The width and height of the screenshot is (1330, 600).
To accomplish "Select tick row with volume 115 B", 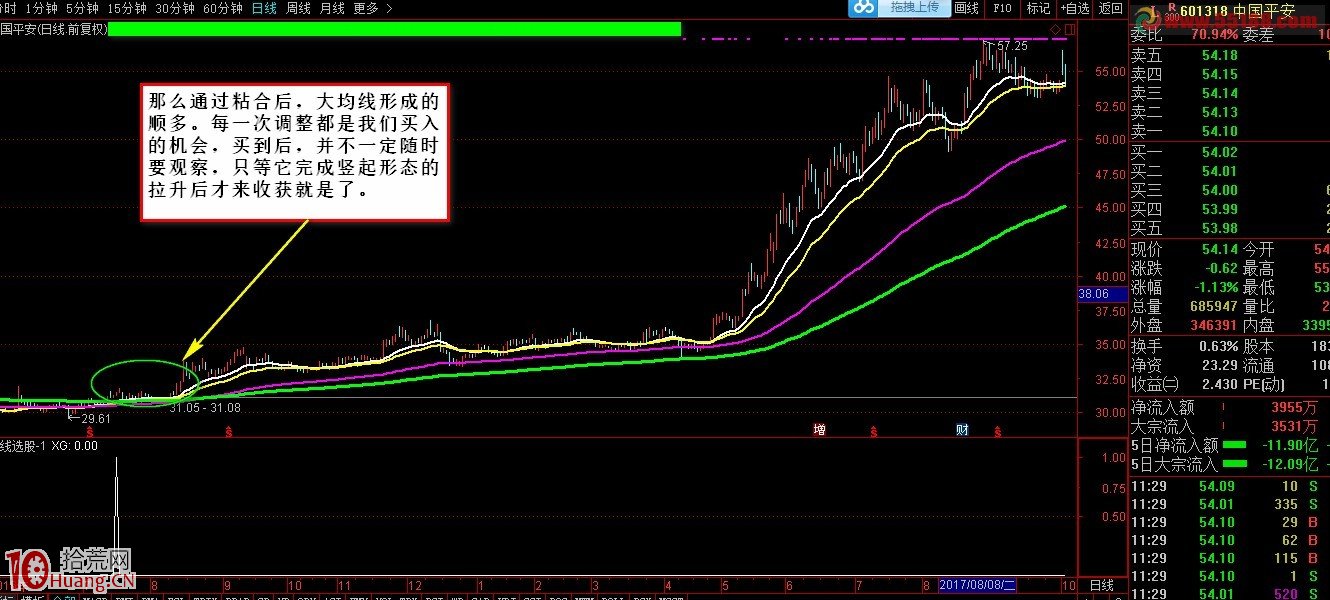I will (x=1229, y=558).
